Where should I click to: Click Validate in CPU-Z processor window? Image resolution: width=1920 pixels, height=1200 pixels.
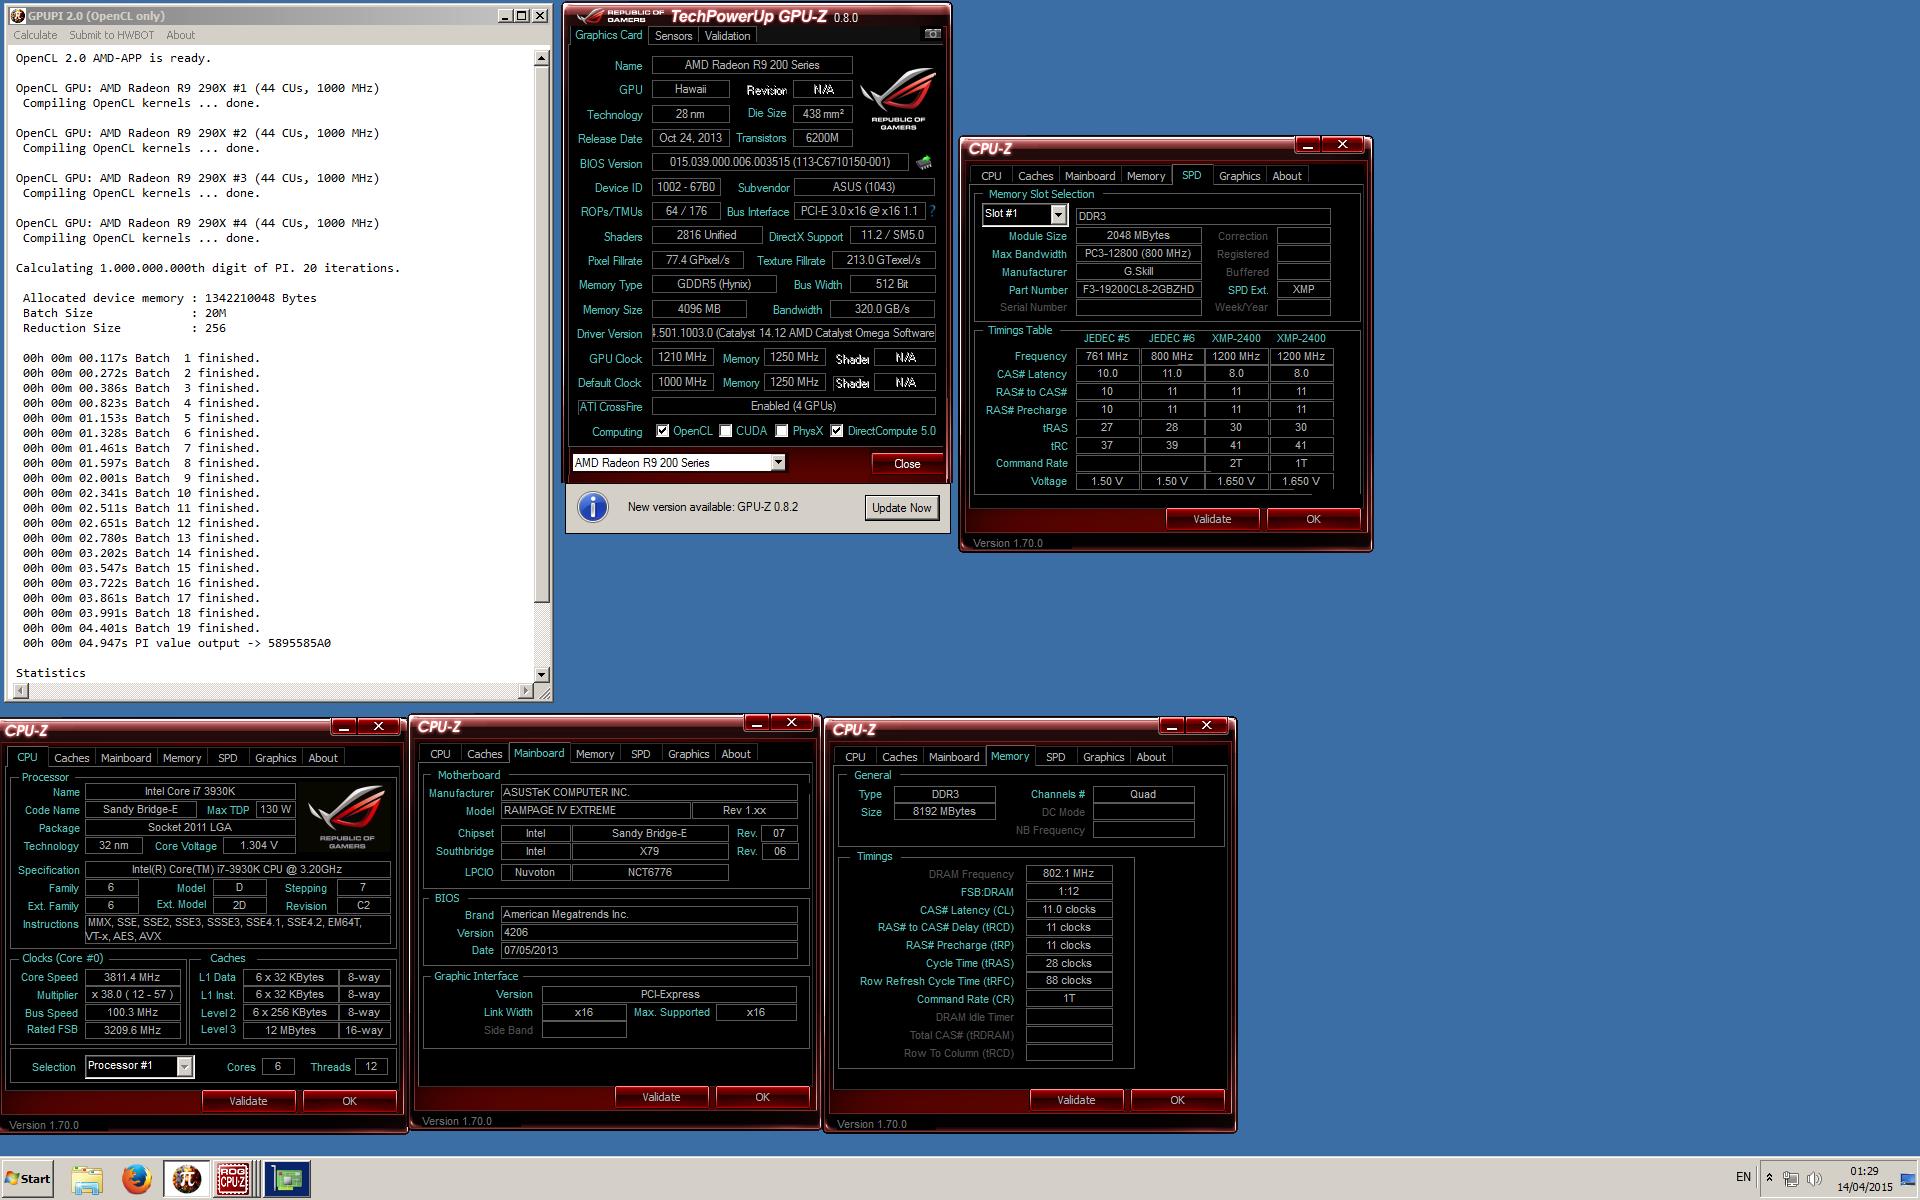click(248, 1101)
